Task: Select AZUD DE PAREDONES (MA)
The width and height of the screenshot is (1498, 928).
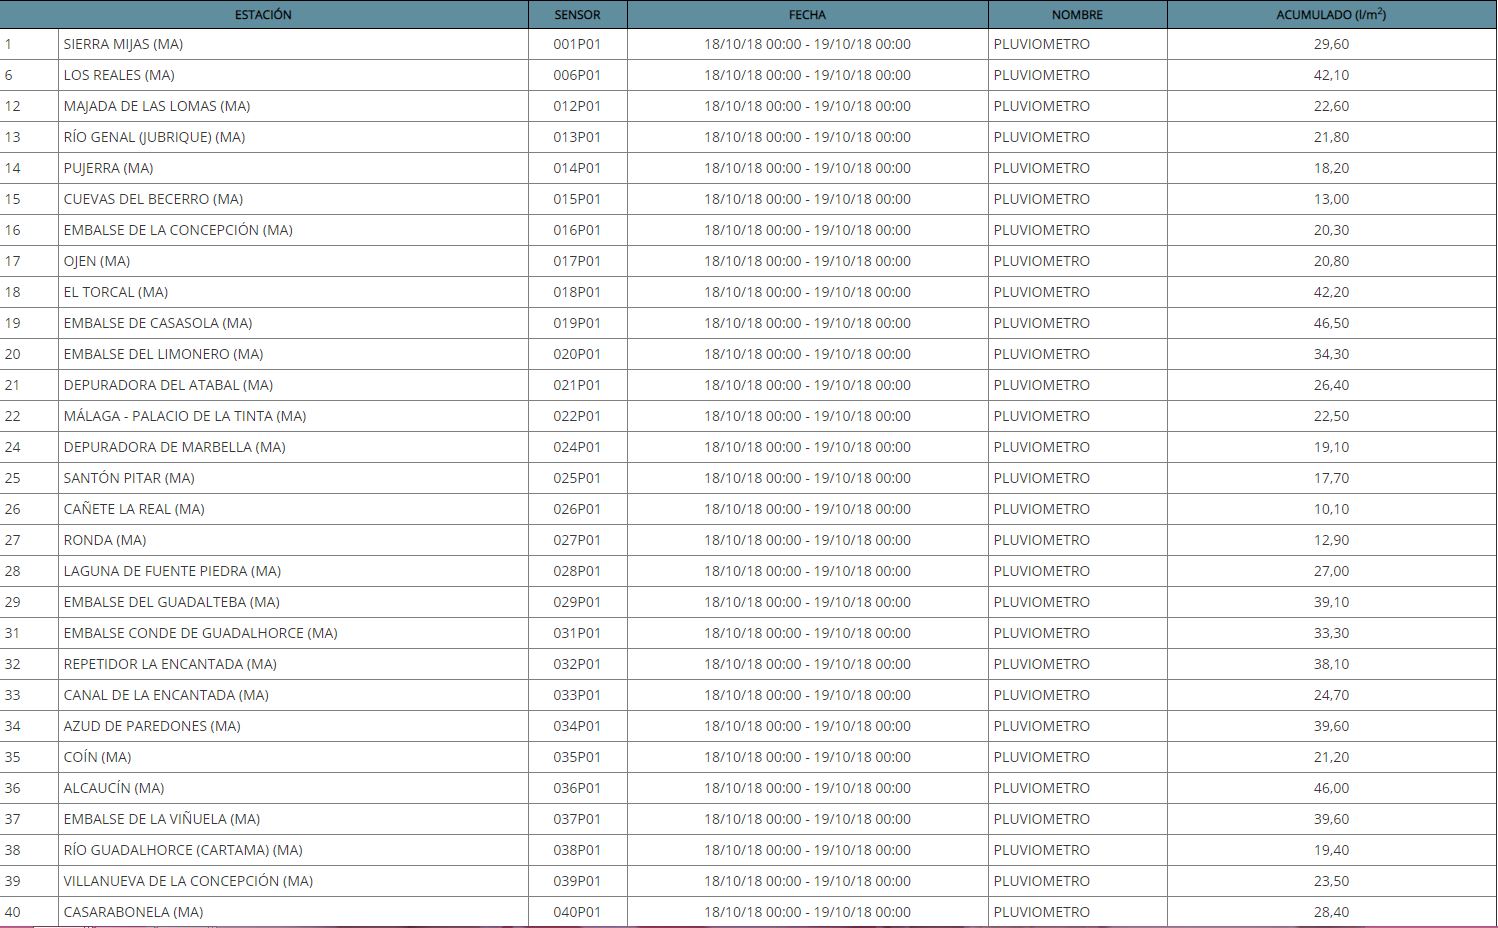Action: tap(152, 726)
